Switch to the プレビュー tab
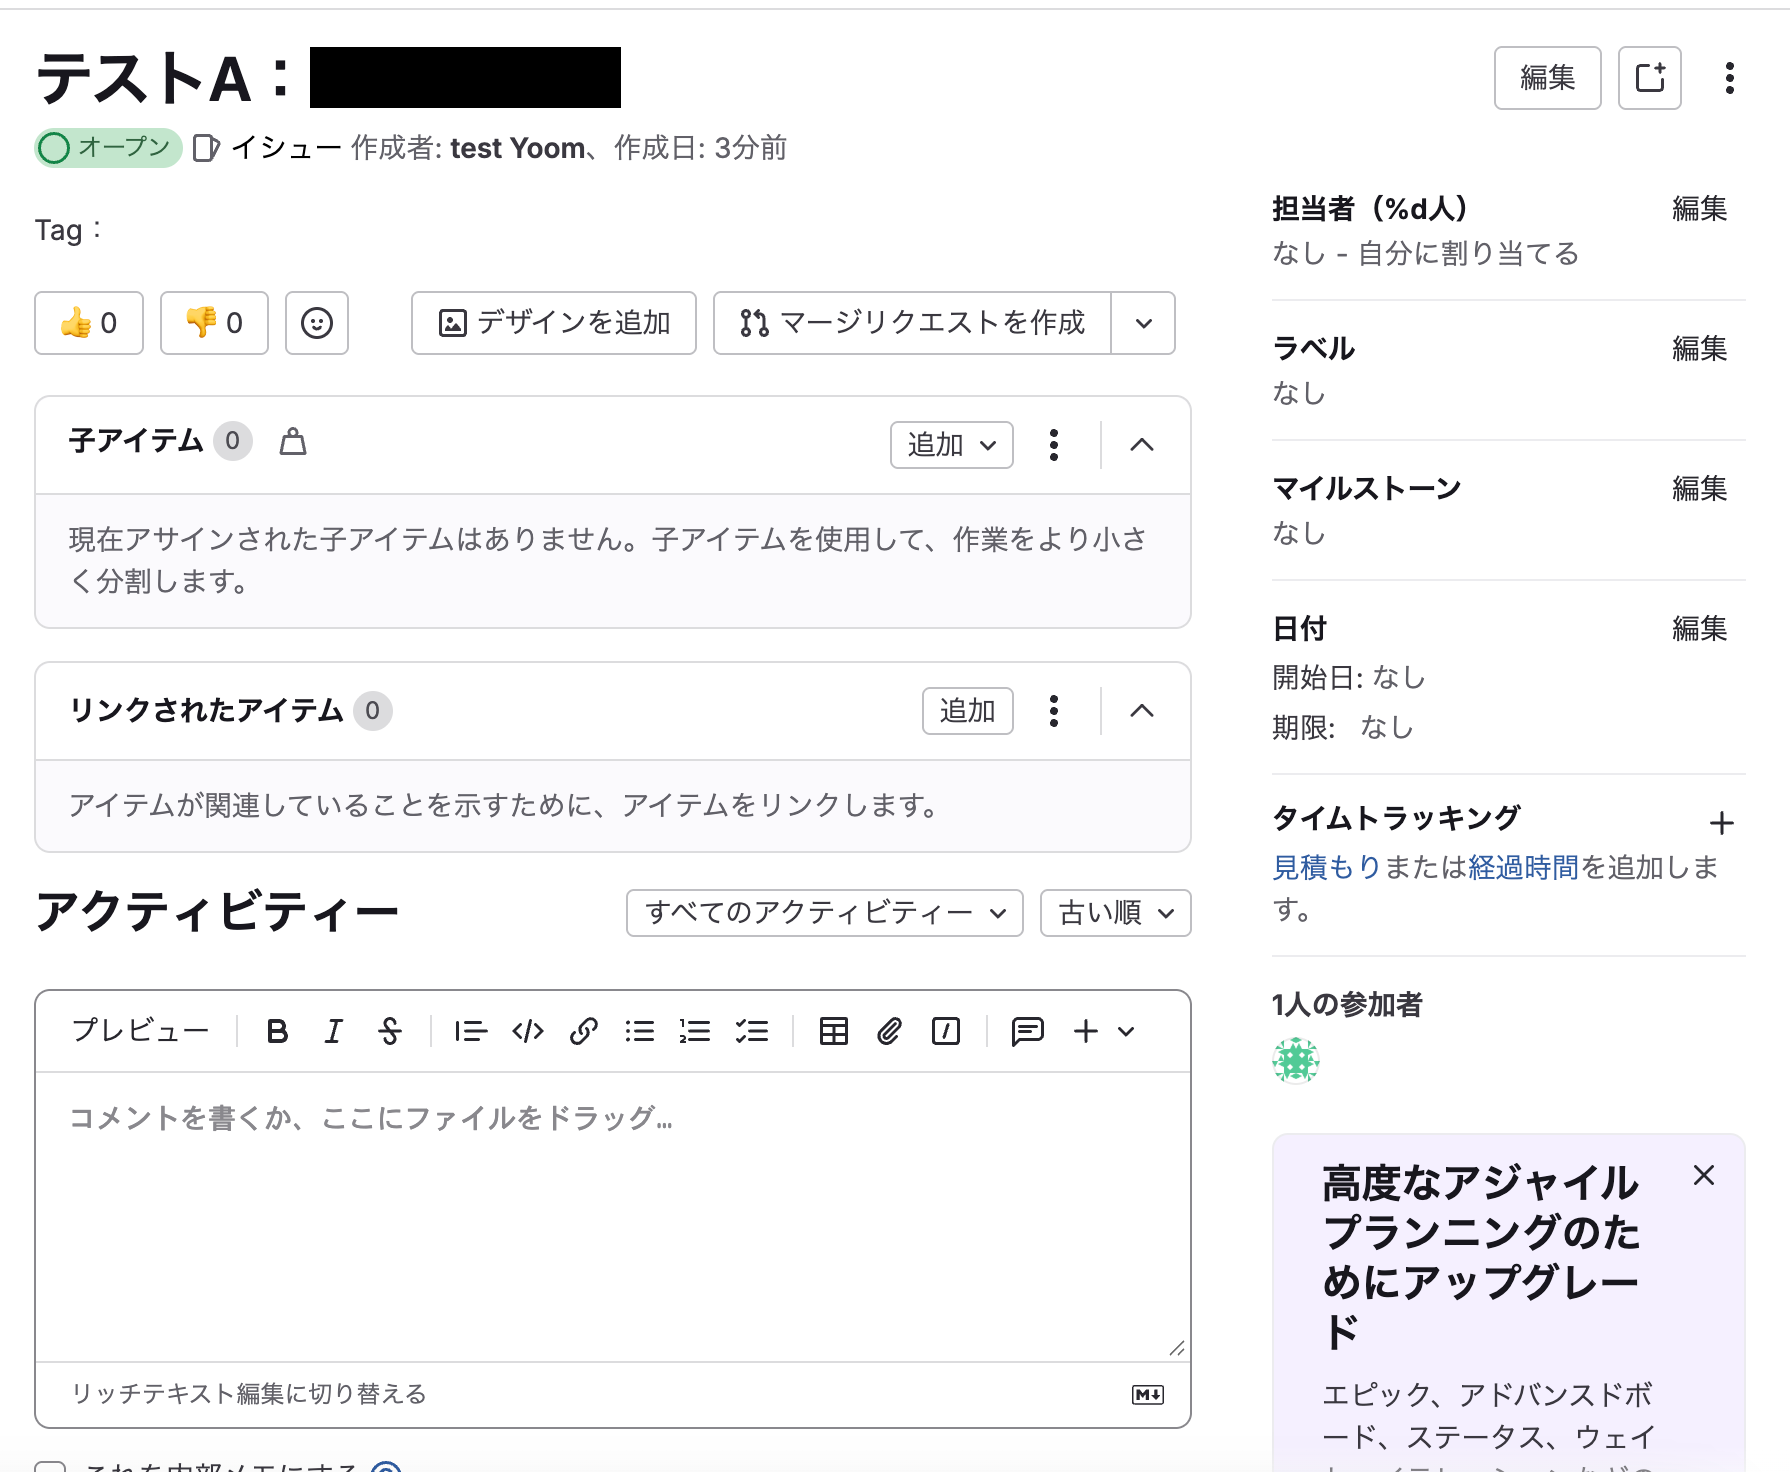1790x1472 pixels. click(x=140, y=1030)
